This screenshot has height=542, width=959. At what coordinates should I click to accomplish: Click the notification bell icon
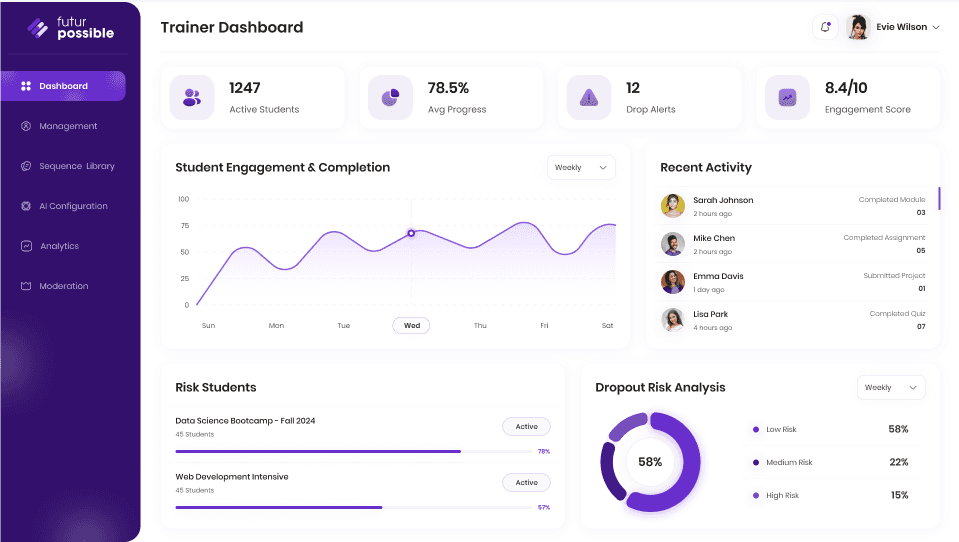825,27
